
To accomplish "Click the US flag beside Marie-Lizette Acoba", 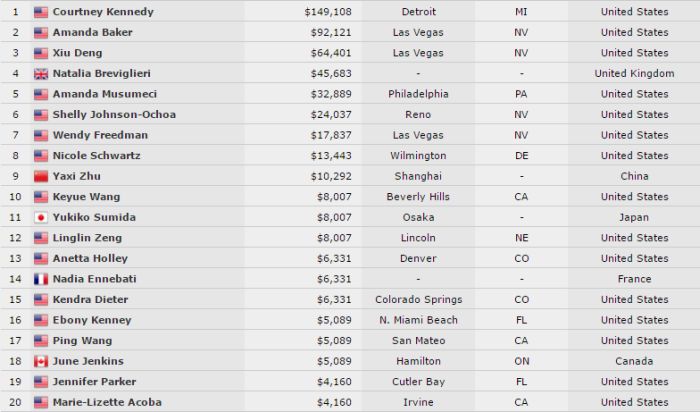I will [x=41, y=402].
